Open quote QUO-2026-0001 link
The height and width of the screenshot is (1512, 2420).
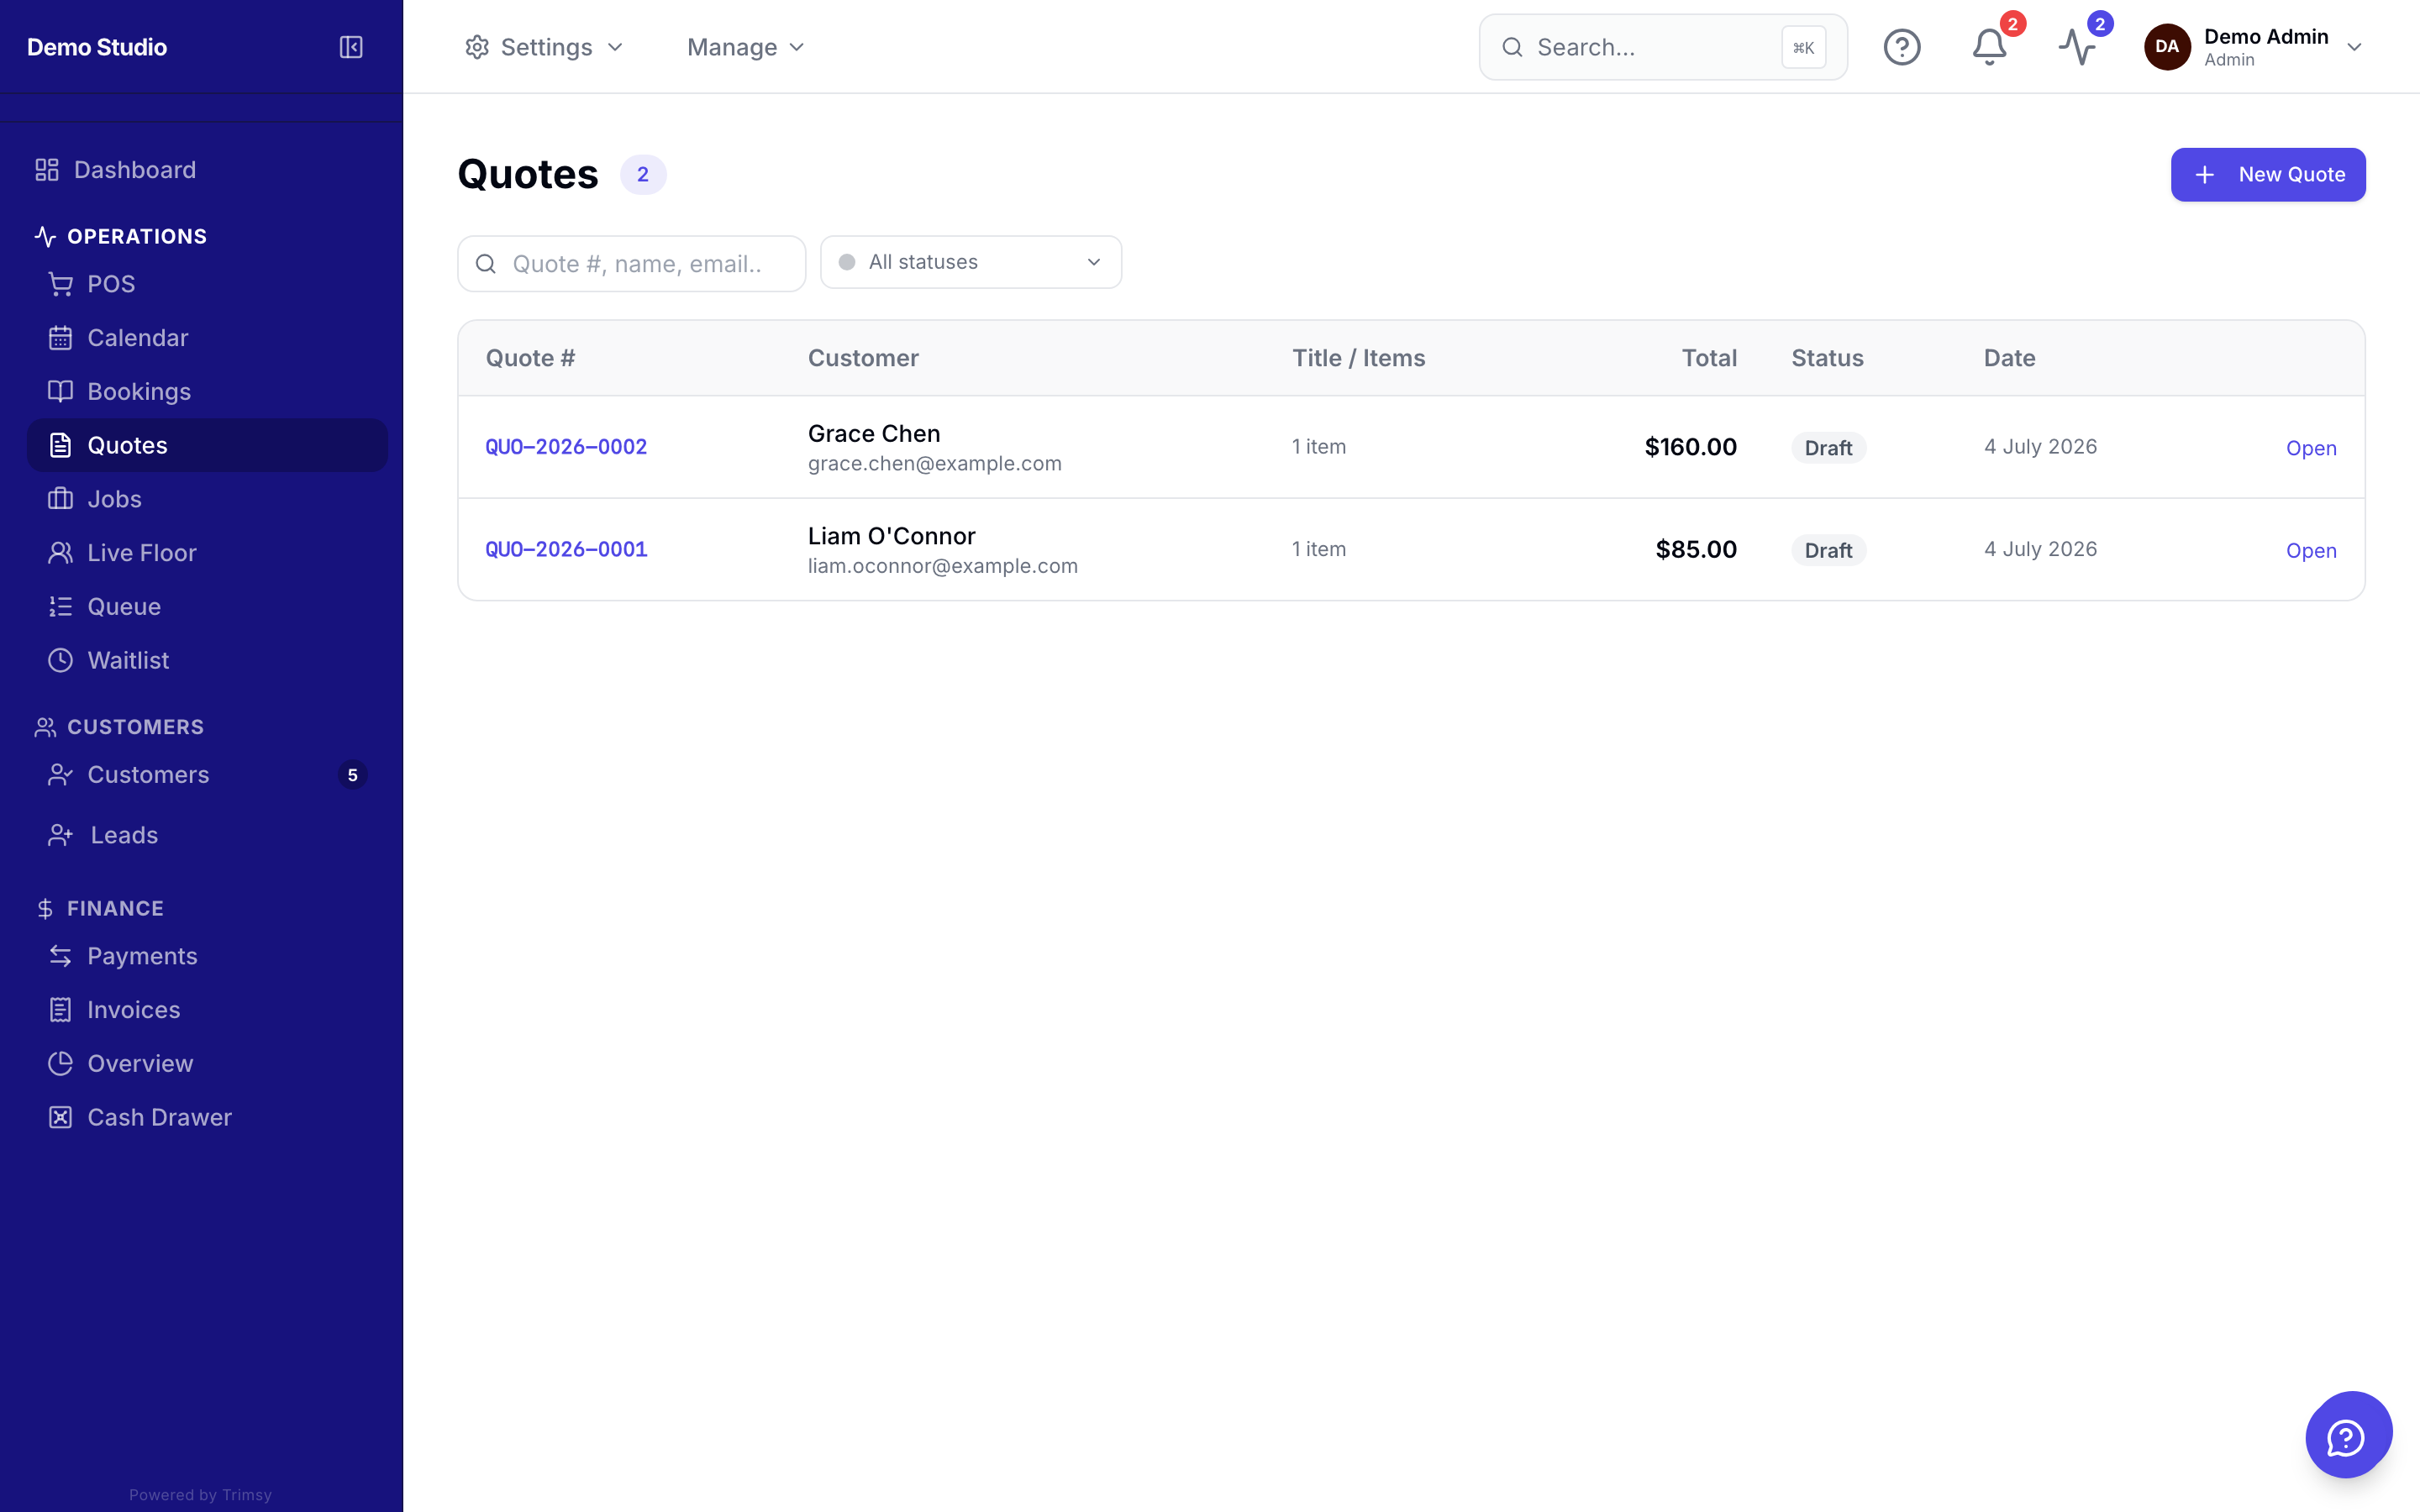coord(566,549)
